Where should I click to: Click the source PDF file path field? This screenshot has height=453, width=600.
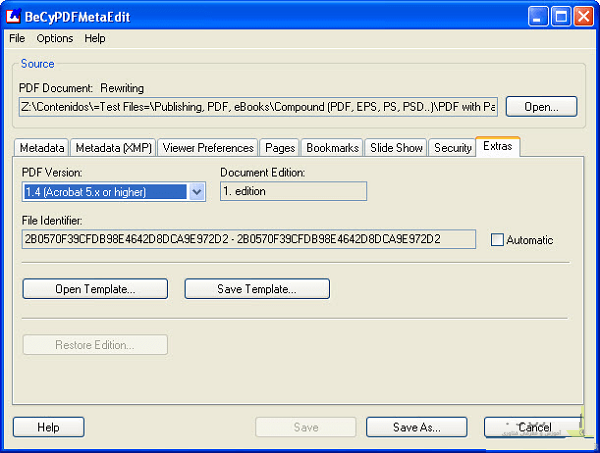pos(258,107)
